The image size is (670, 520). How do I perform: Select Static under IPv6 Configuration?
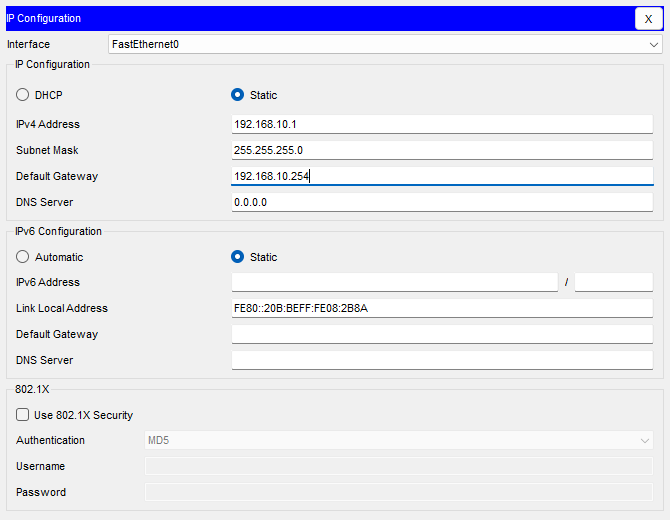coord(238,257)
